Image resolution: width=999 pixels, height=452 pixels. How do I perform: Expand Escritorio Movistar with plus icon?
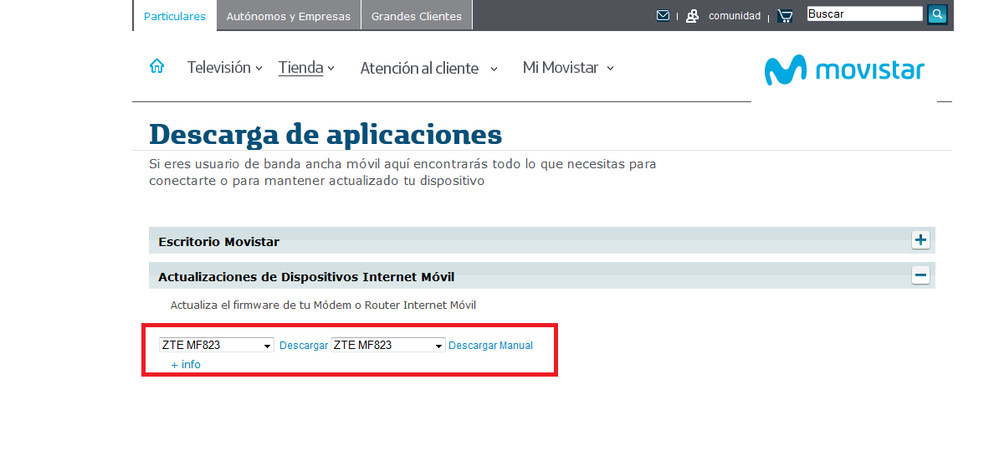920,240
